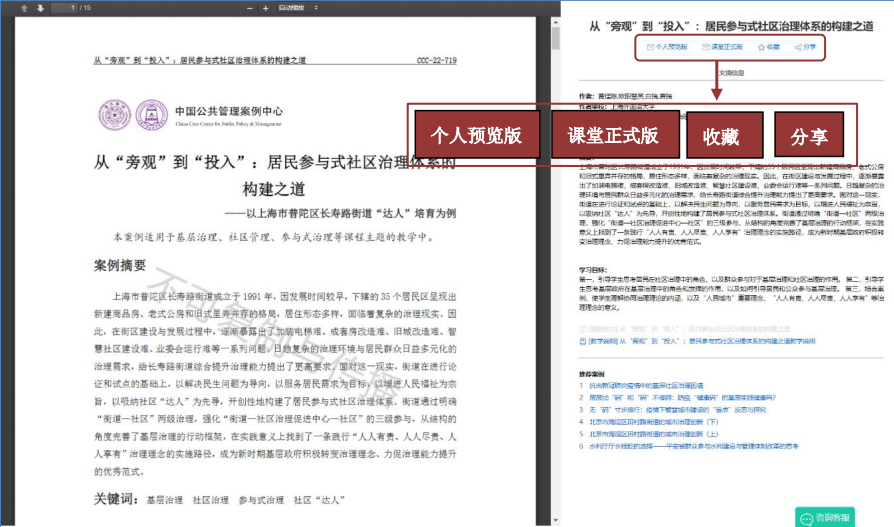This screenshot has width=894, height=527.
Task: Open the [教学说明] teaching note document link
Action: tap(697, 341)
